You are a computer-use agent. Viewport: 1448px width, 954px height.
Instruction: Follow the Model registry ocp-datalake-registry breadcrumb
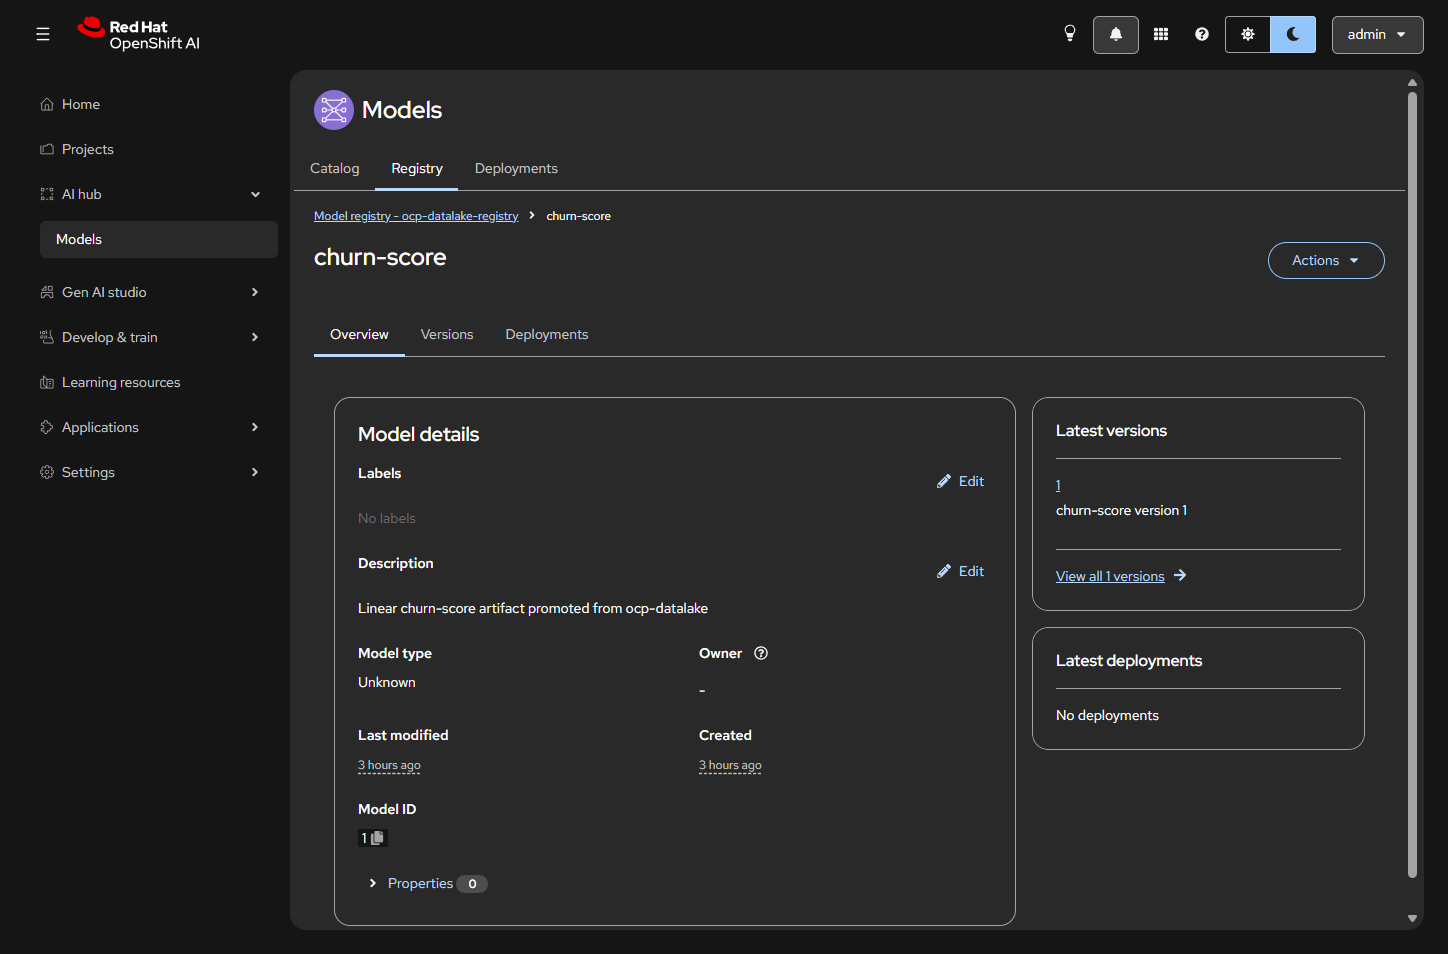click(416, 216)
